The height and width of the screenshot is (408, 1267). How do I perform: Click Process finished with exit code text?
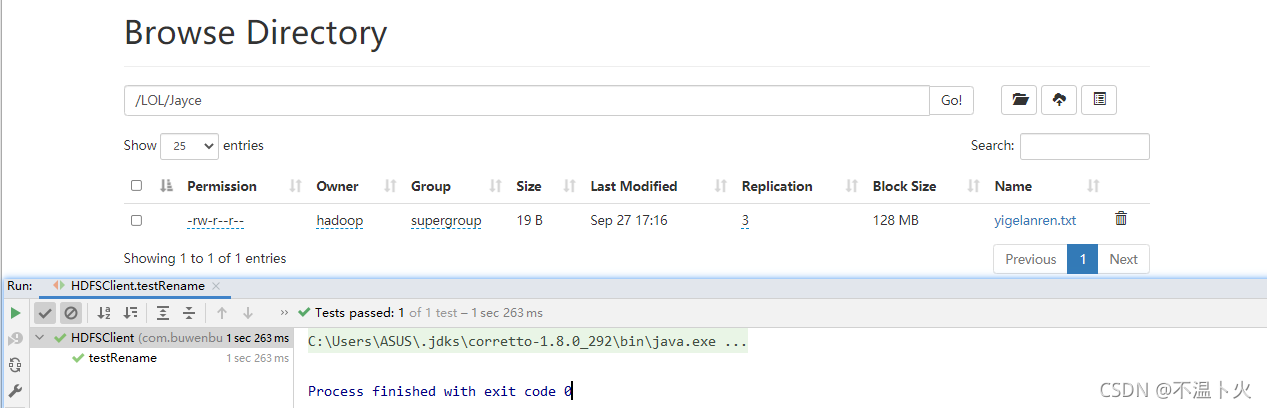pos(439,391)
